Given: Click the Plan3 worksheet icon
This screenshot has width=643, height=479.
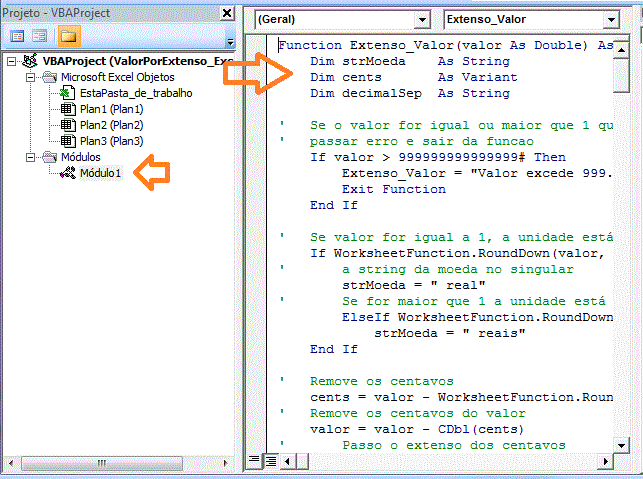Looking at the screenshot, I should pos(68,141).
